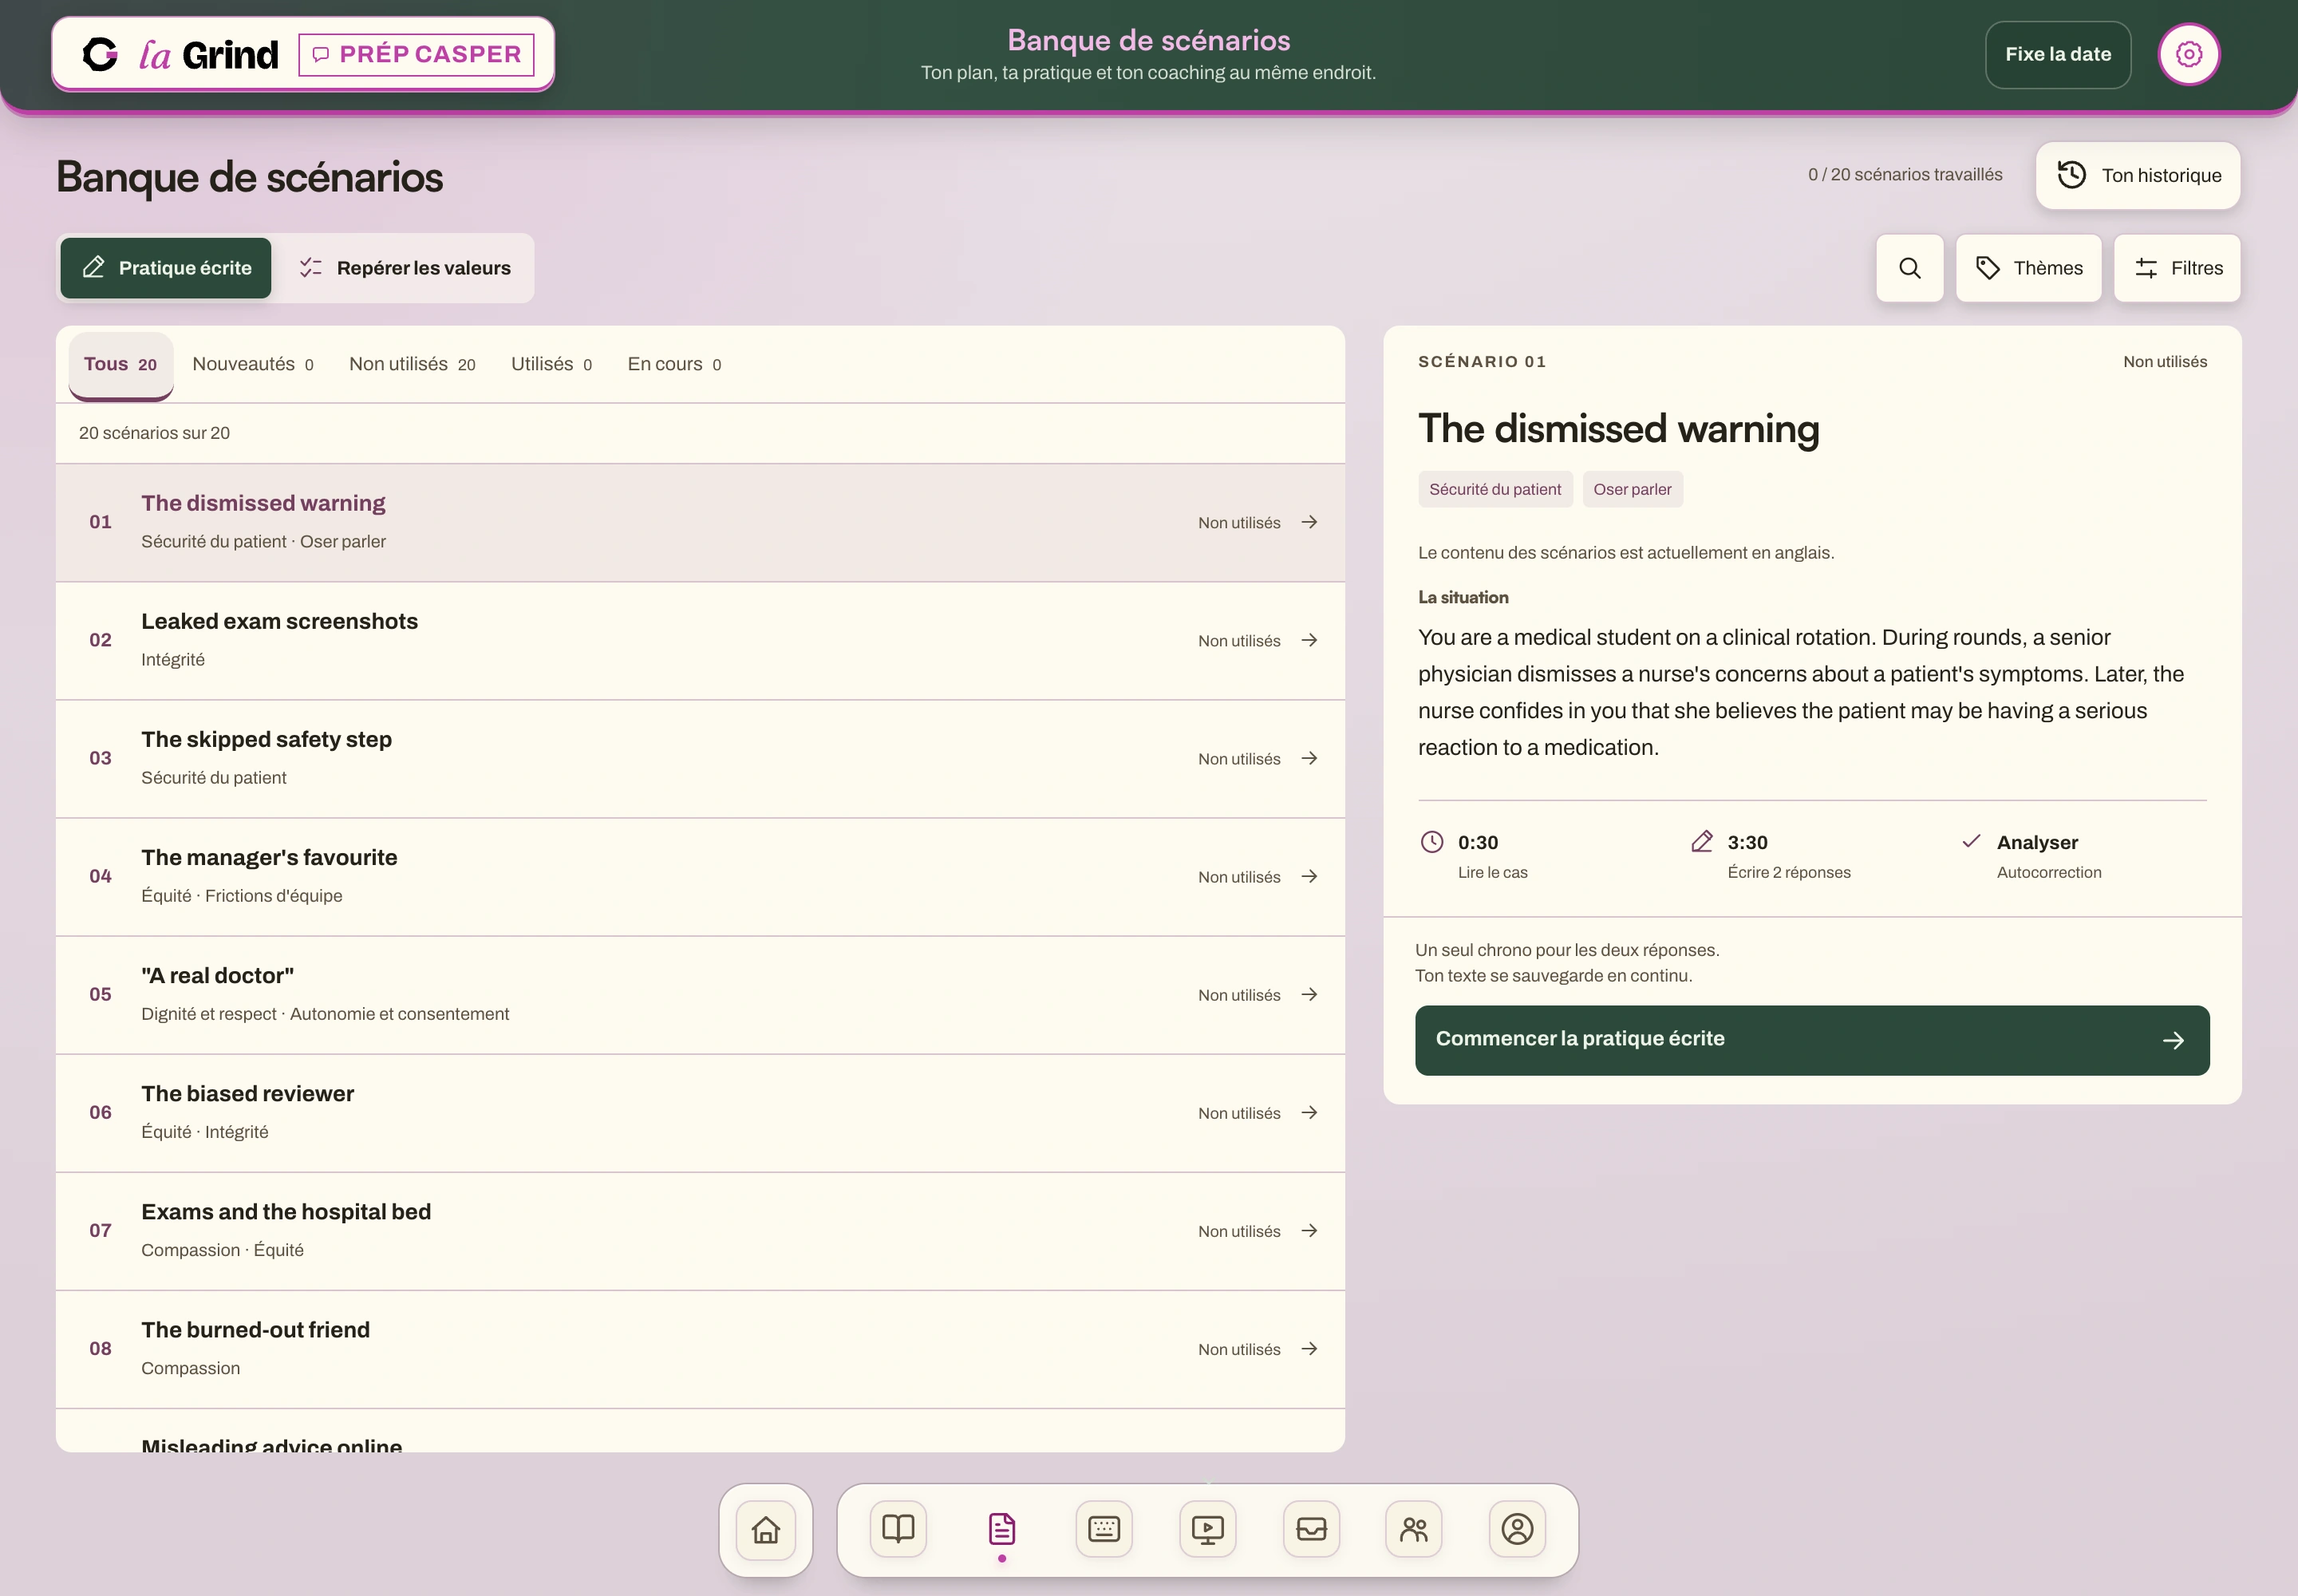Open the video monitor icon in dock
Screen dimensions: 2298x1596
click(1207, 1529)
